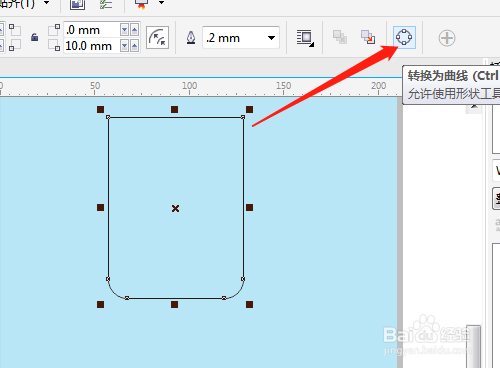
Task: Click the Convert to Curves icon
Action: (404, 37)
